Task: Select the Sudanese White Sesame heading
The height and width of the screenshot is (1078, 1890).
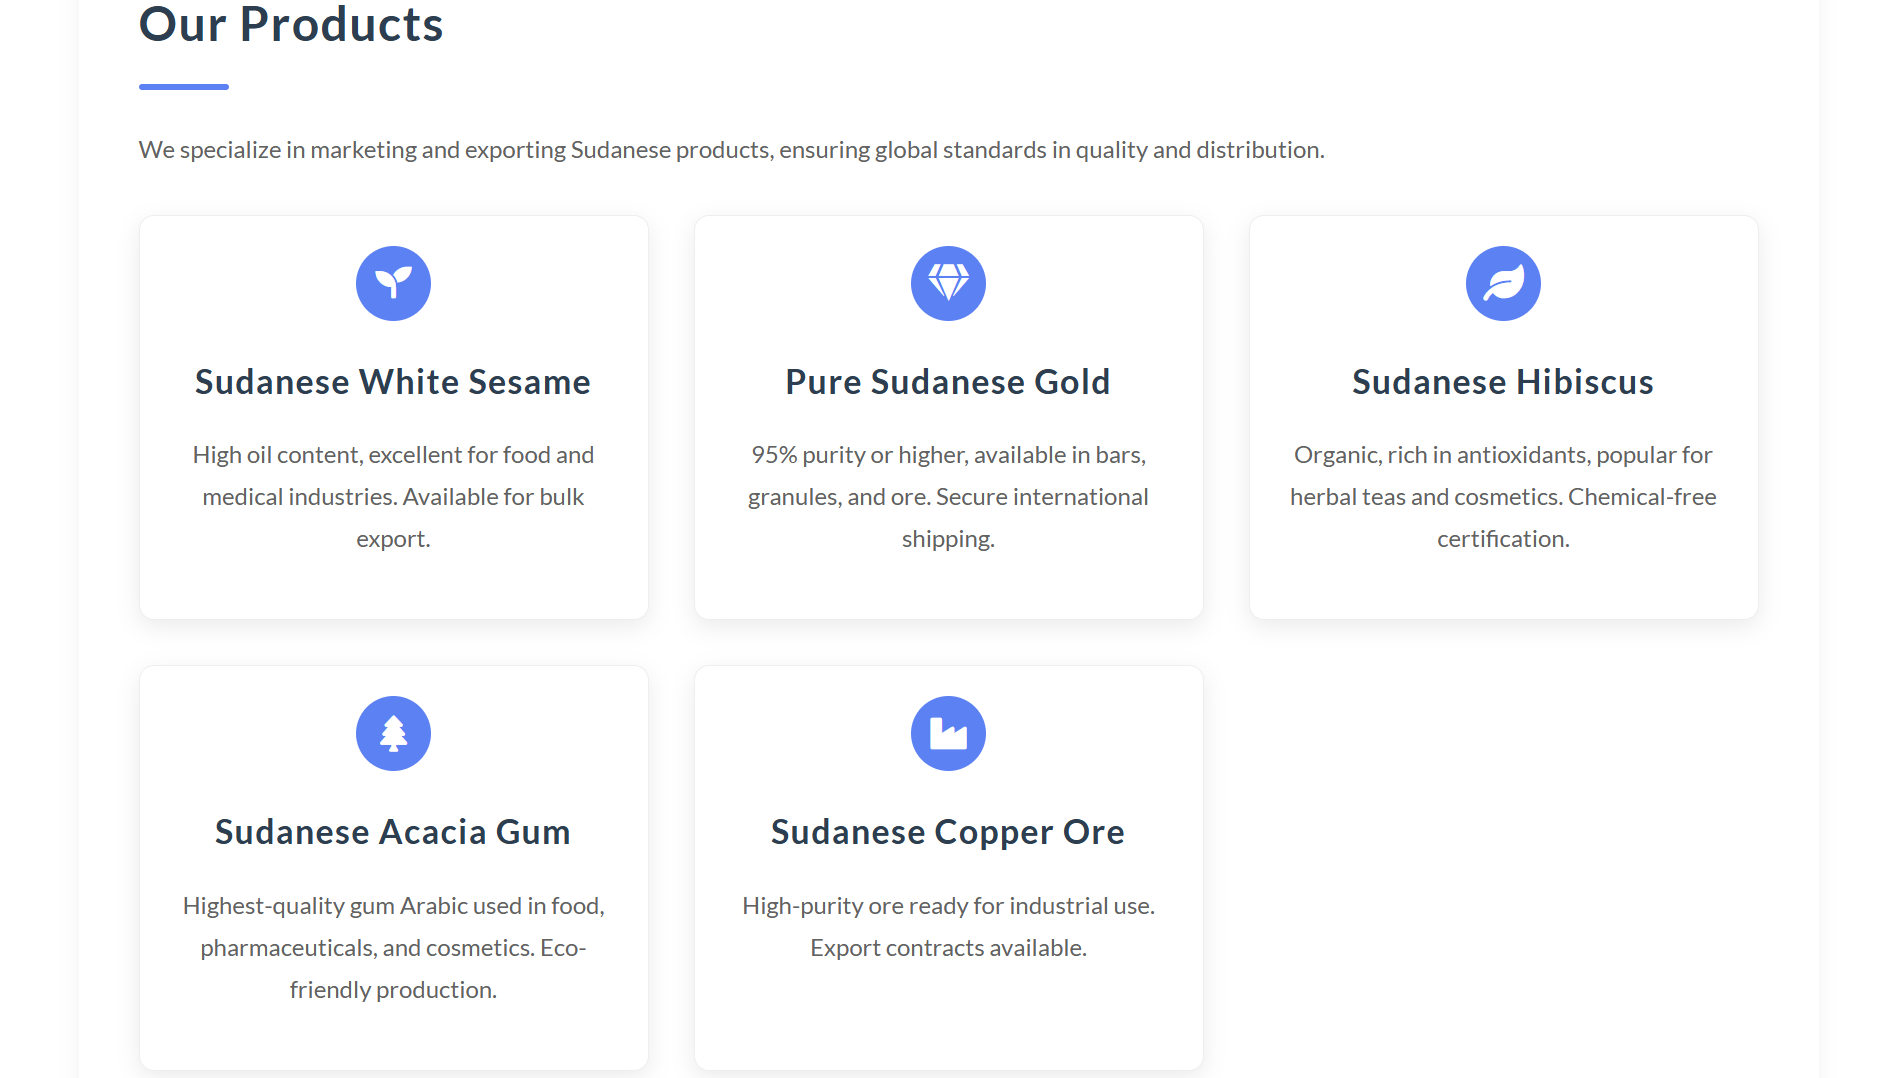Action: tap(393, 382)
